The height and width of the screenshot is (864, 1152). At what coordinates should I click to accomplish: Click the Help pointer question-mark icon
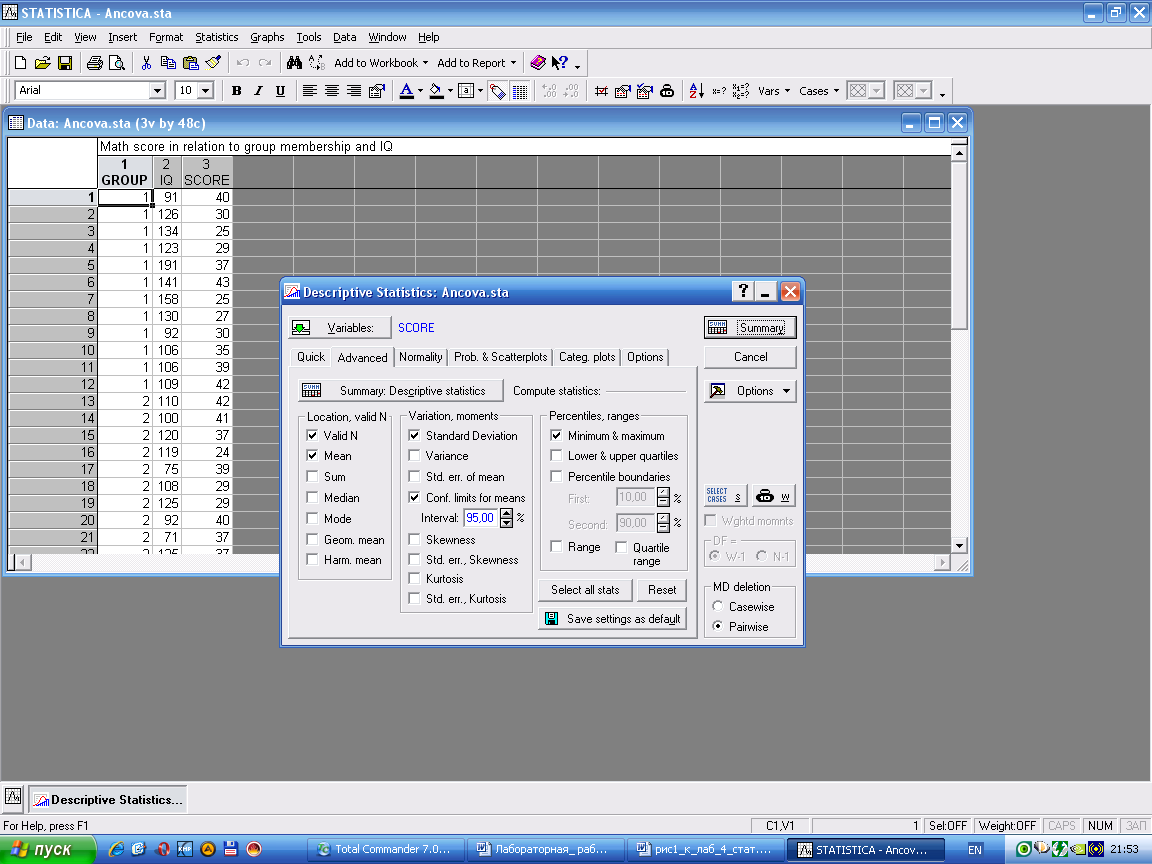pyautogui.click(x=560, y=63)
